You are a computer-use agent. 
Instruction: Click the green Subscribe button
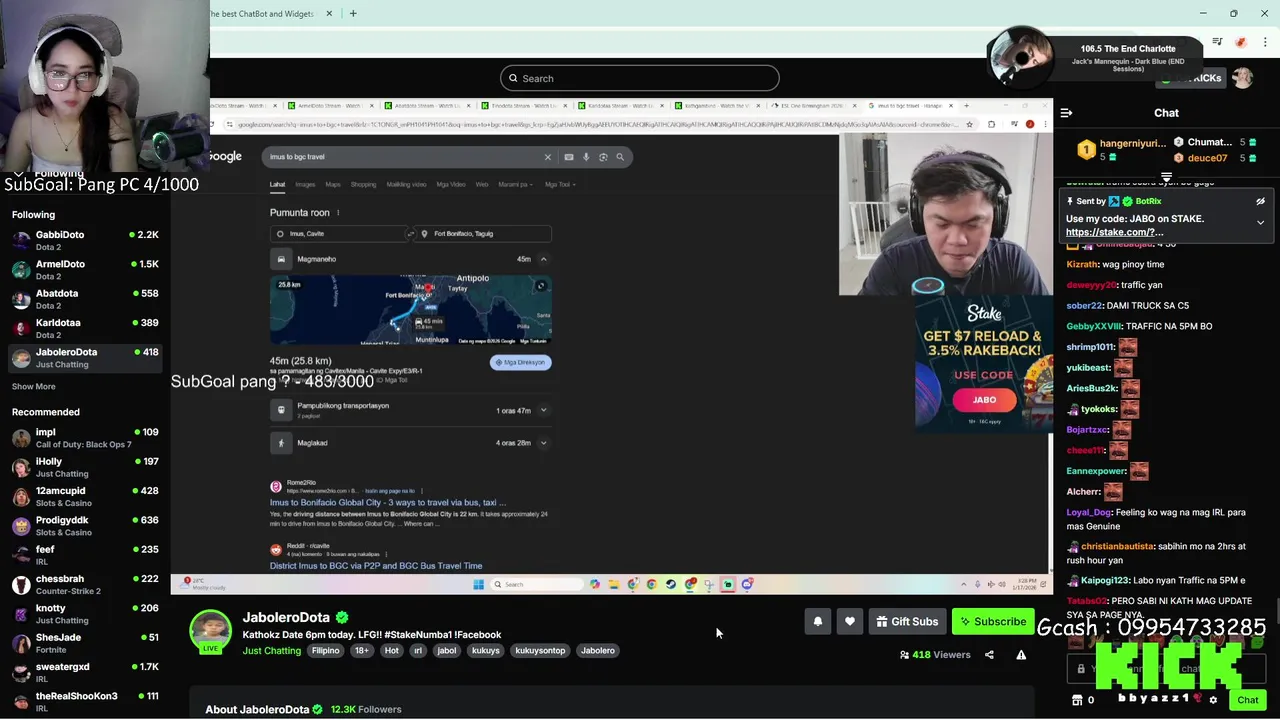[992, 622]
